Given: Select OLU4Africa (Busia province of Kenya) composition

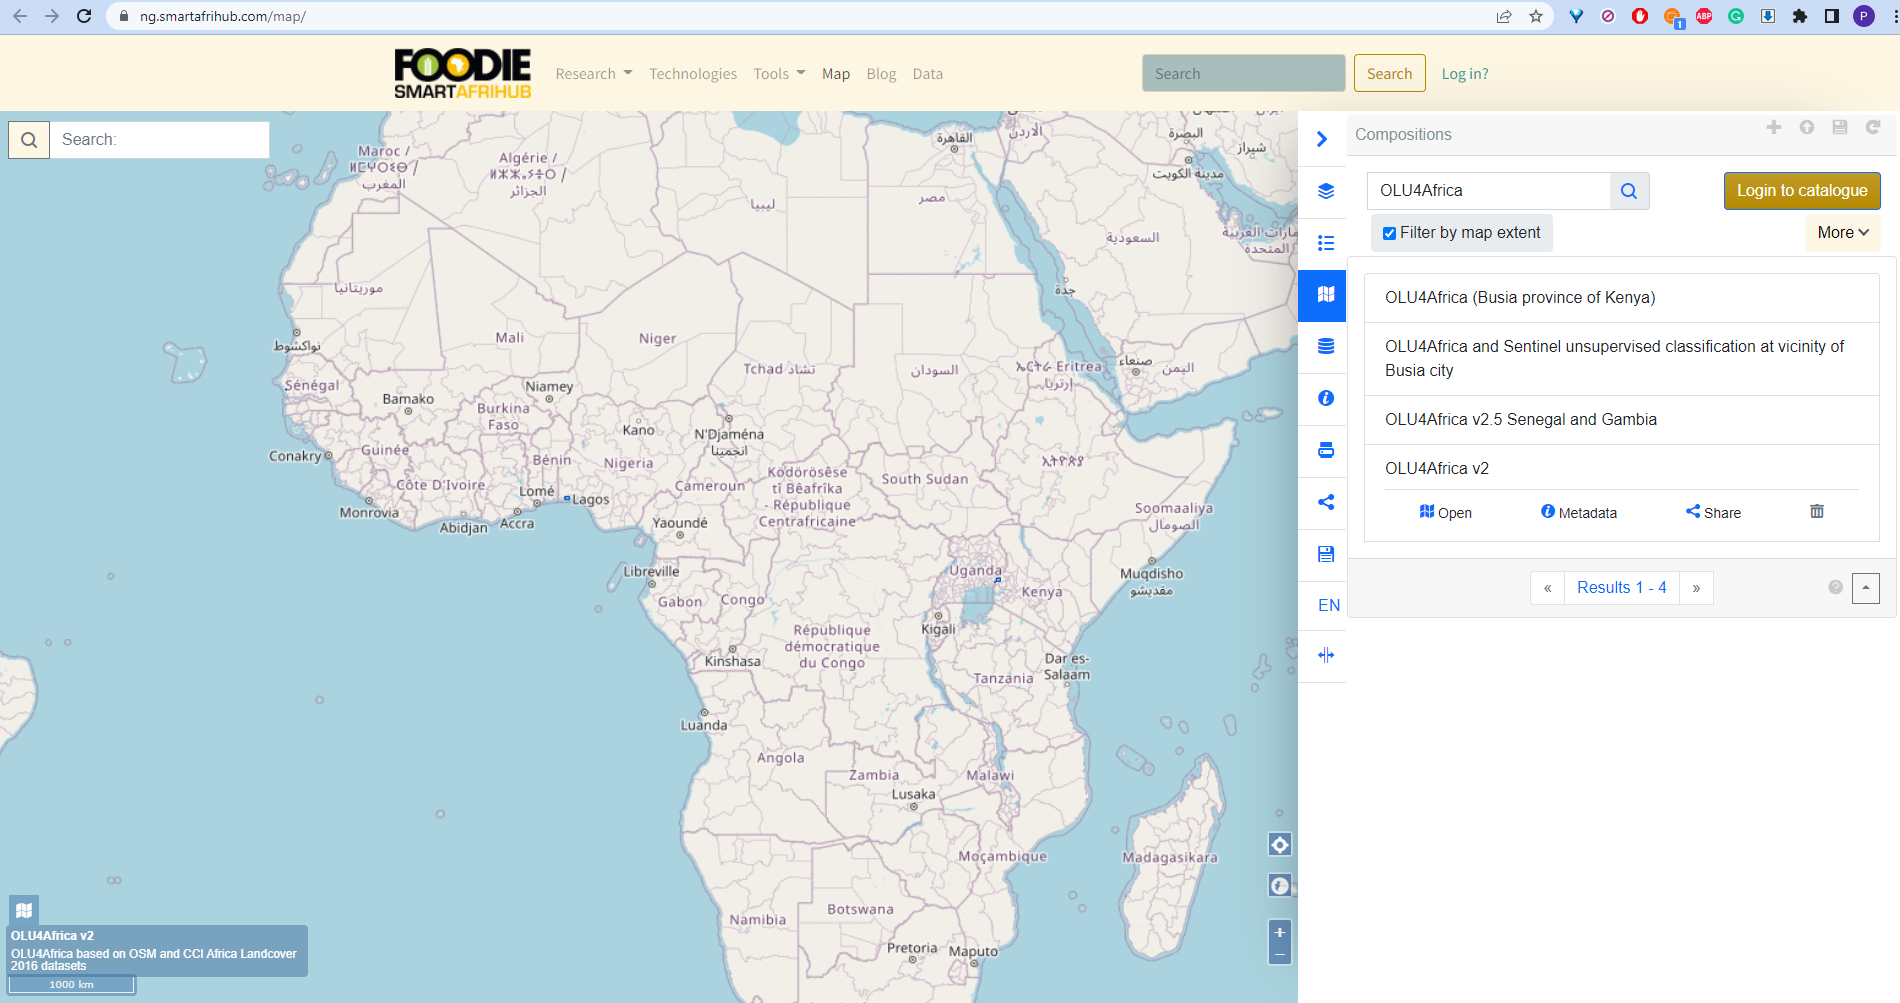Looking at the screenshot, I should (x=1621, y=298).
